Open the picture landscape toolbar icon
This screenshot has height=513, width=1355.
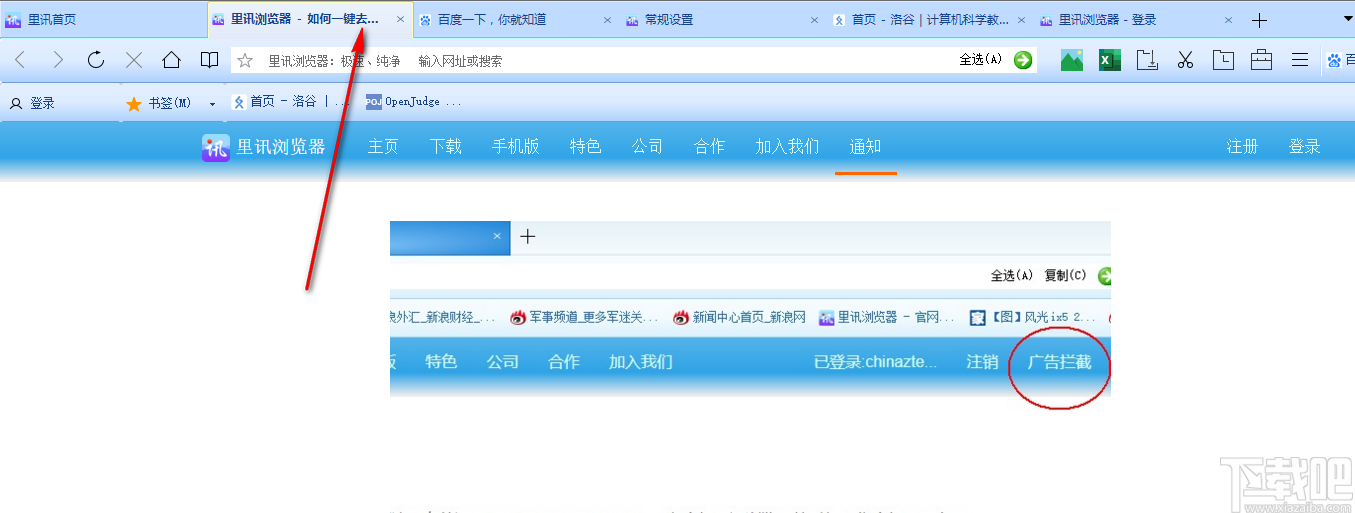1072,60
